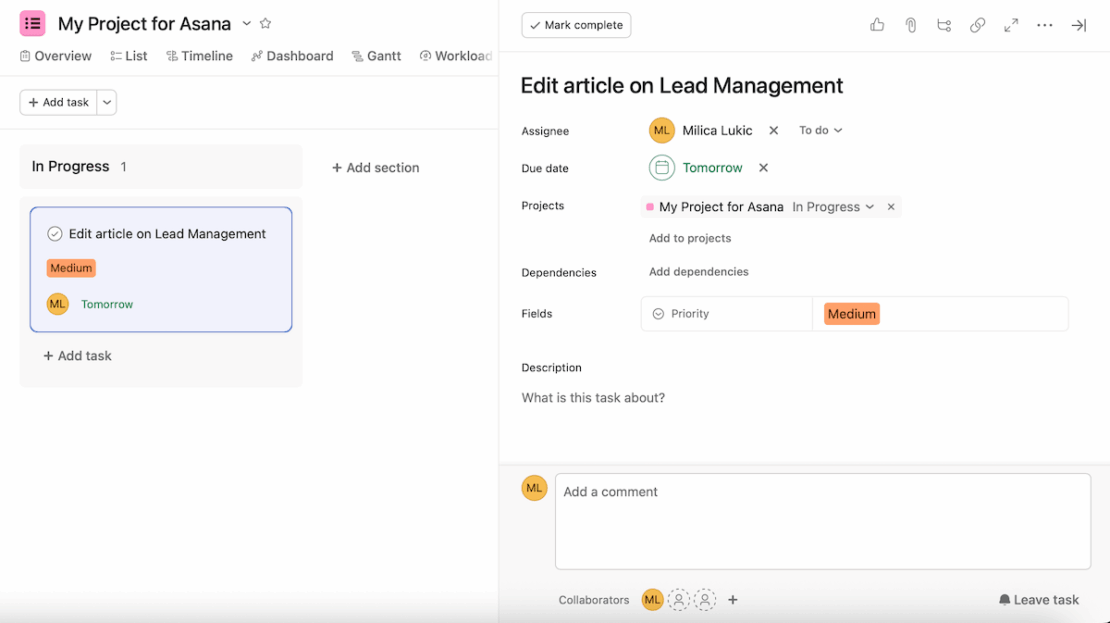This screenshot has height=623, width=1110.
Task: Select the orange Medium priority tag
Action: [851, 313]
